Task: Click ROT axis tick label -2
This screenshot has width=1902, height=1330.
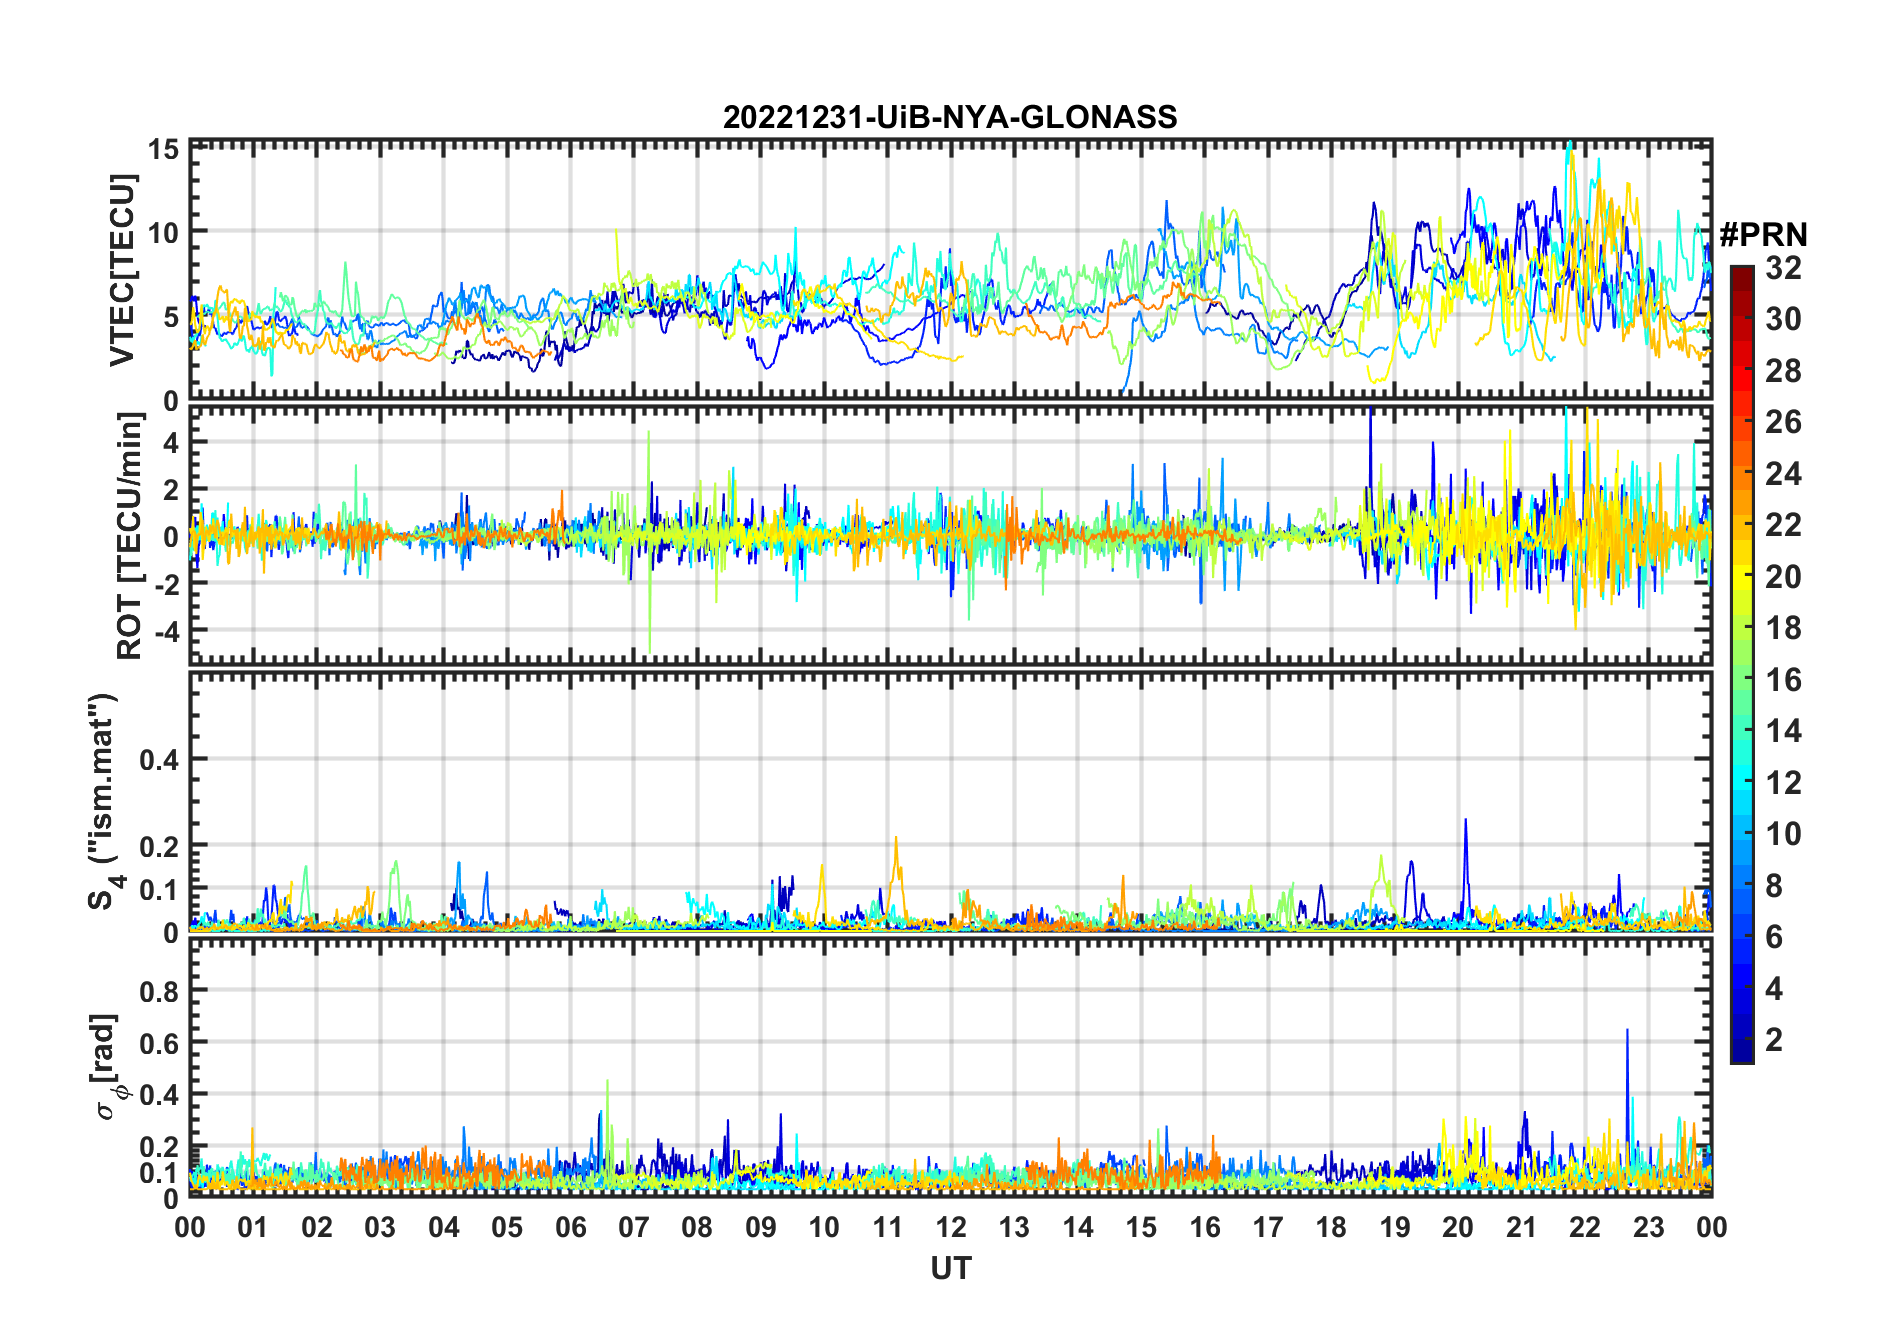Action: [165, 585]
